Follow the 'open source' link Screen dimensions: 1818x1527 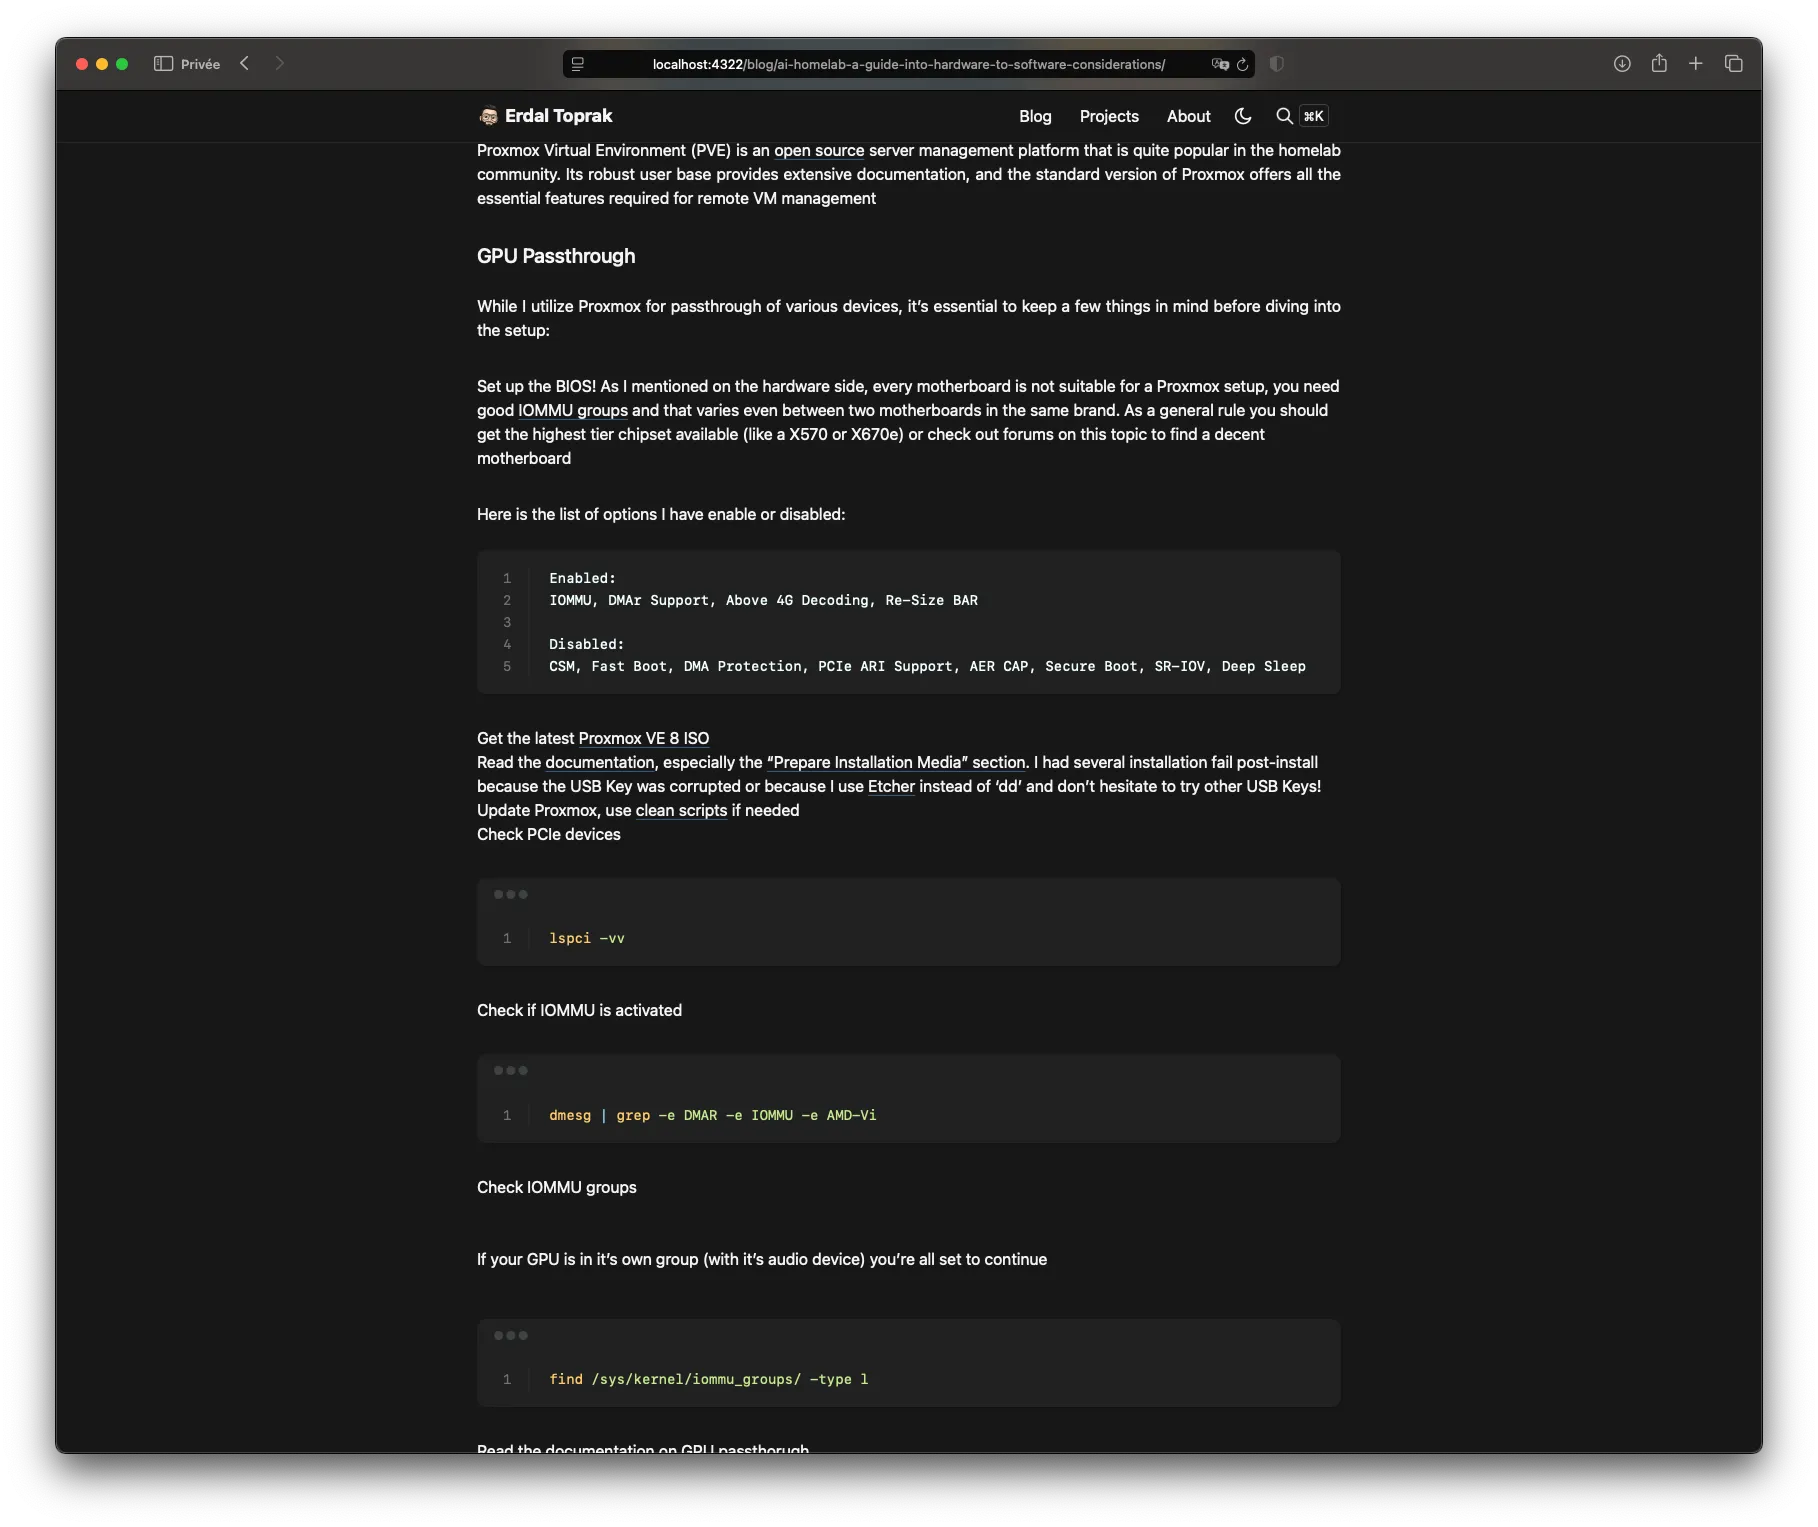click(x=818, y=150)
